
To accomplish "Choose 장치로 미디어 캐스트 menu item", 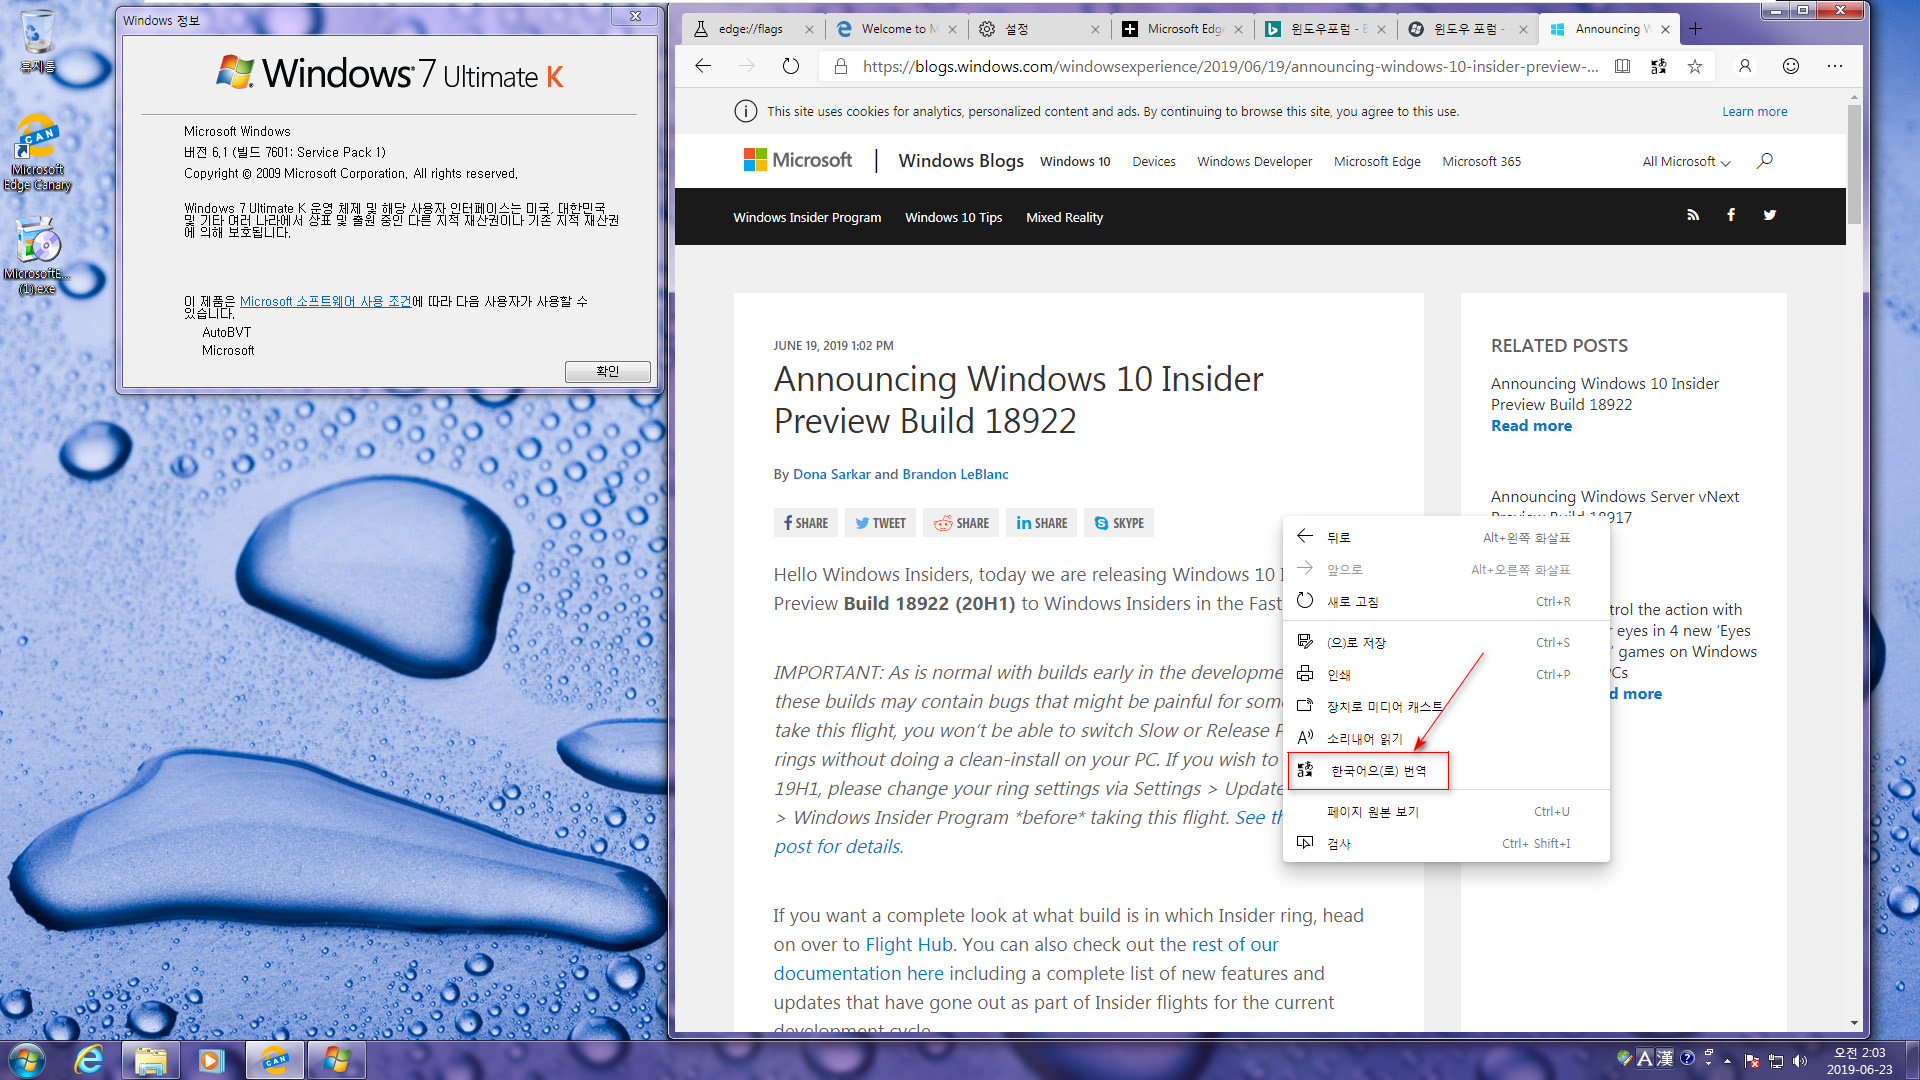I will [x=1447, y=706].
